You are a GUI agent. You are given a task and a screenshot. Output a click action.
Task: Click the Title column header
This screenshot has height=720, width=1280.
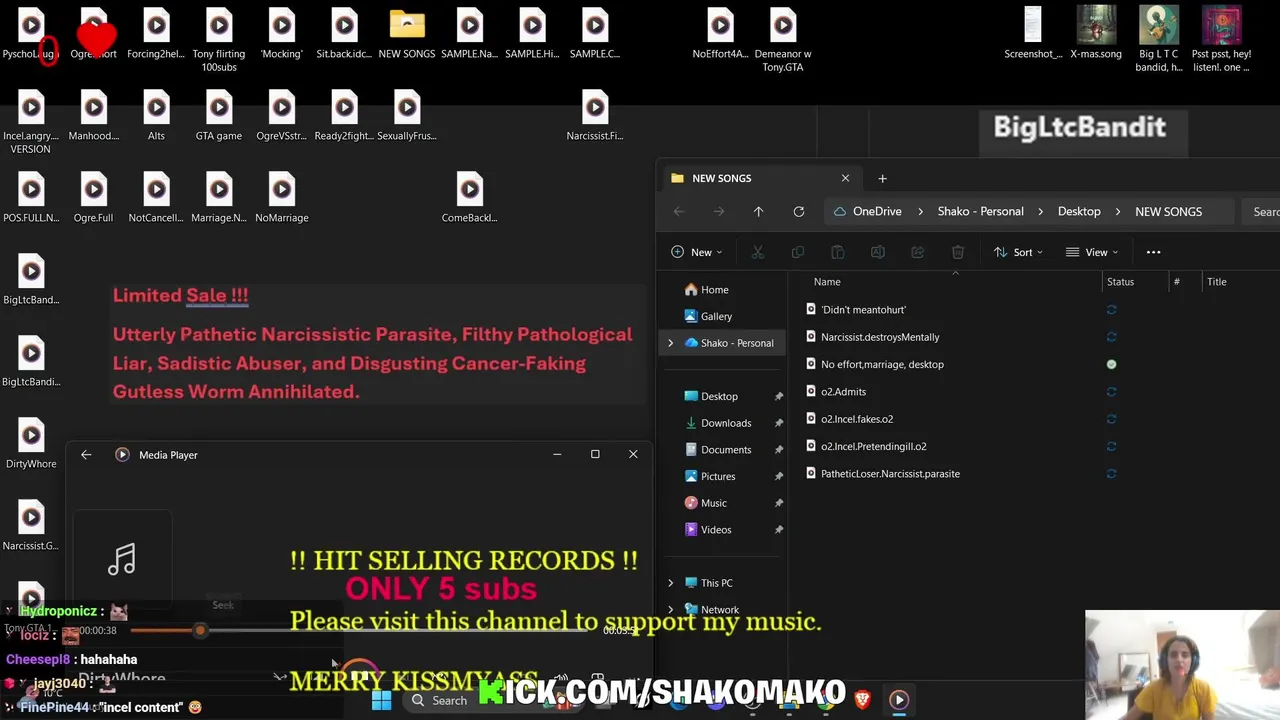pyautogui.click(x=1216, y=282)
